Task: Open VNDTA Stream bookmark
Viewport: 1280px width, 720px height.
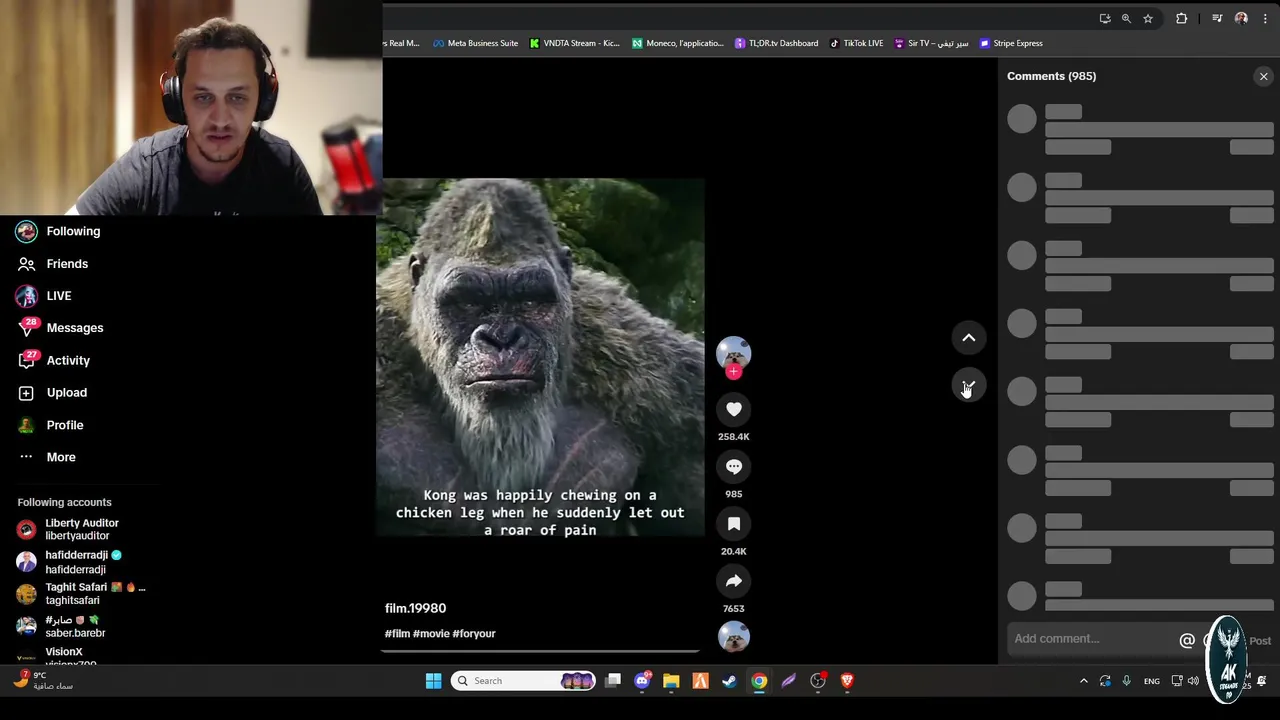Action: pos(575,43)
